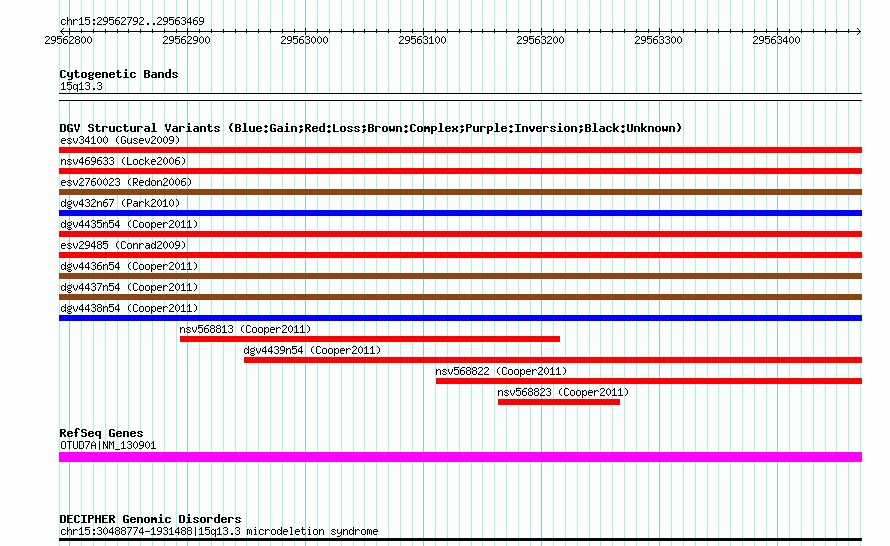Open the nsv568813 (Cooper2011) red bar
The width and height of the screenshot is (890, 546).
[370, 339]
